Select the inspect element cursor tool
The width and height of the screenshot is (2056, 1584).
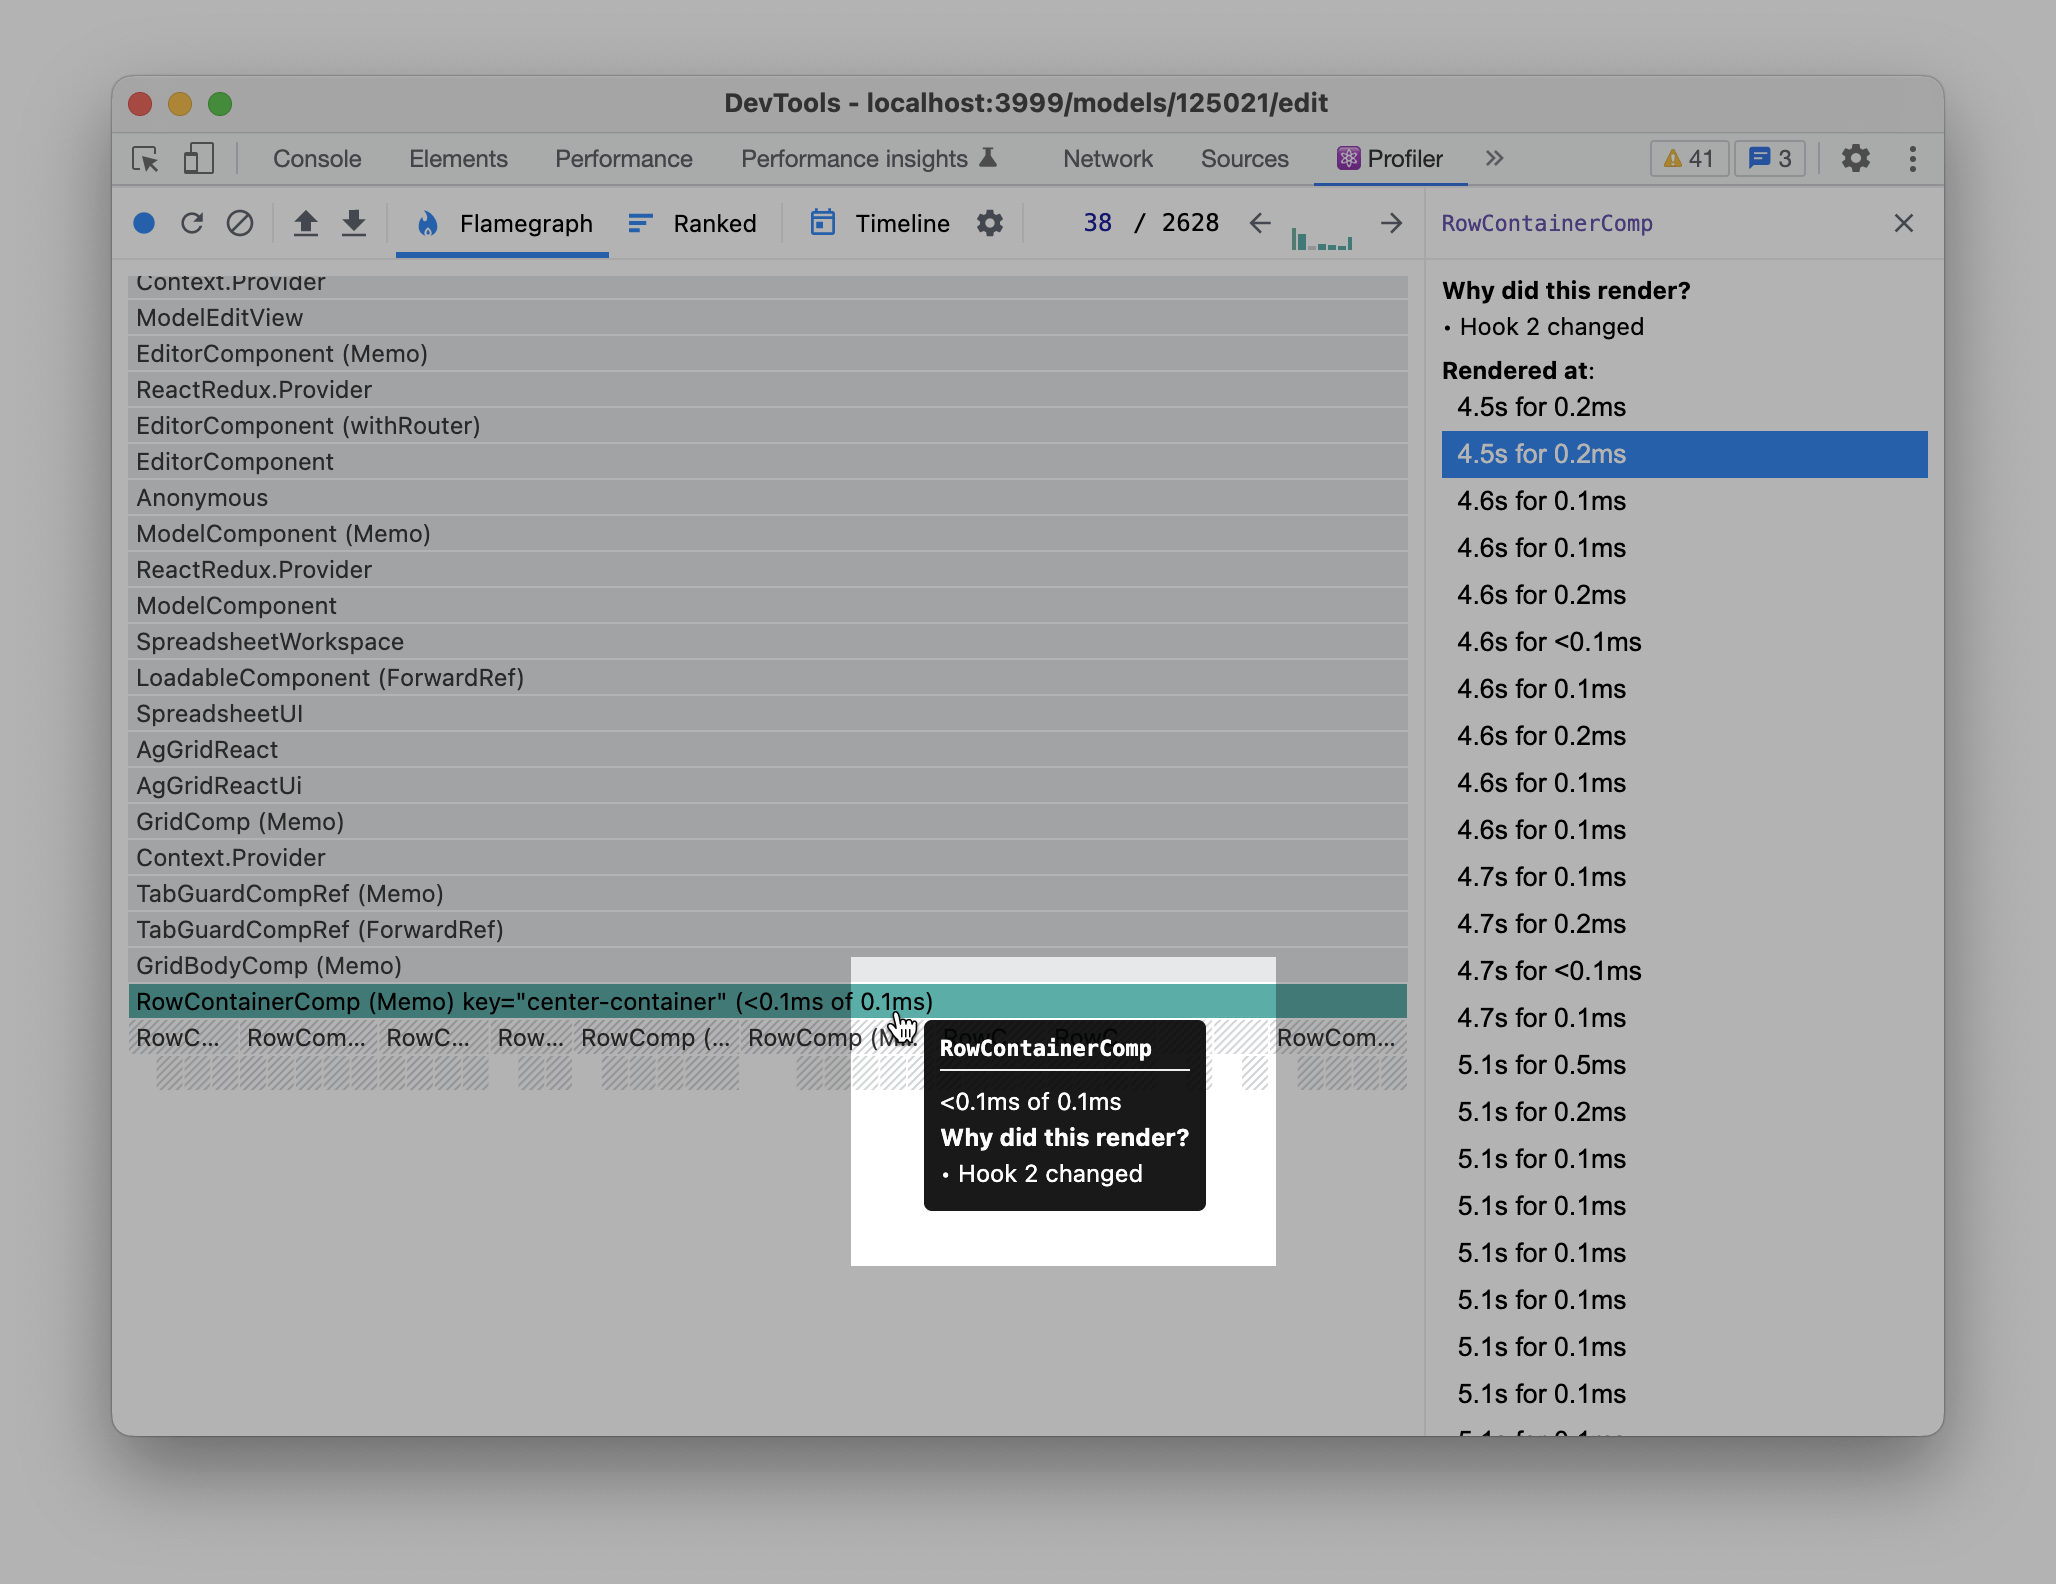coord(144,158)
